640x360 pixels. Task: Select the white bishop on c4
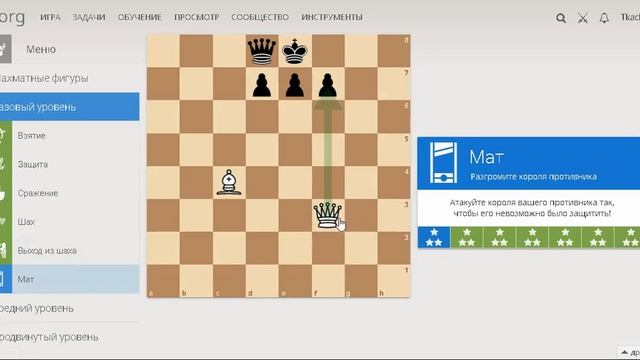229,182
